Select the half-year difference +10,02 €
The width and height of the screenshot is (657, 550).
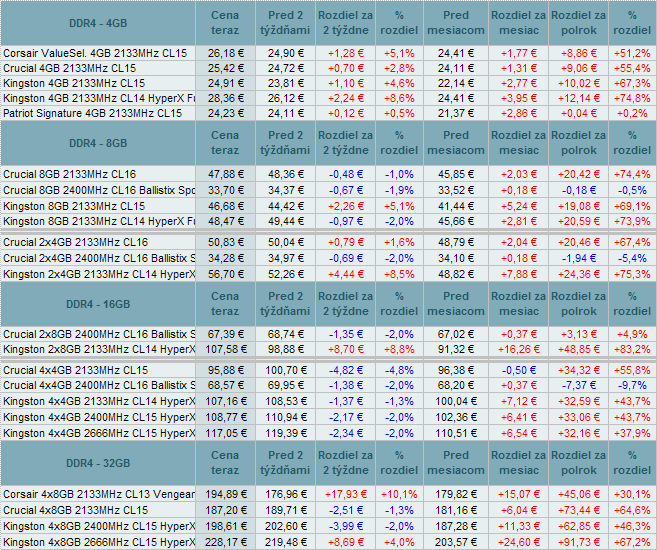pyautogui.click(x=579, y=83)
